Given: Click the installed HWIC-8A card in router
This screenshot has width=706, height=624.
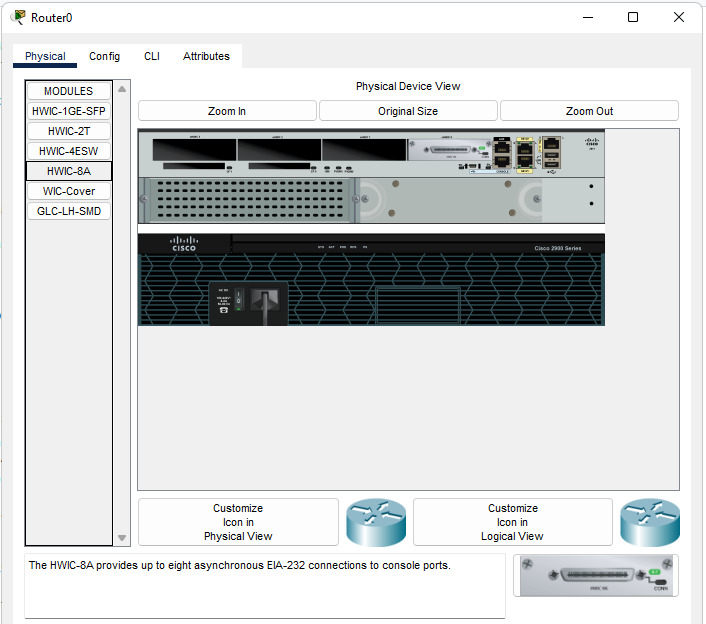Looking at the screenshot, I should (449, 149).
